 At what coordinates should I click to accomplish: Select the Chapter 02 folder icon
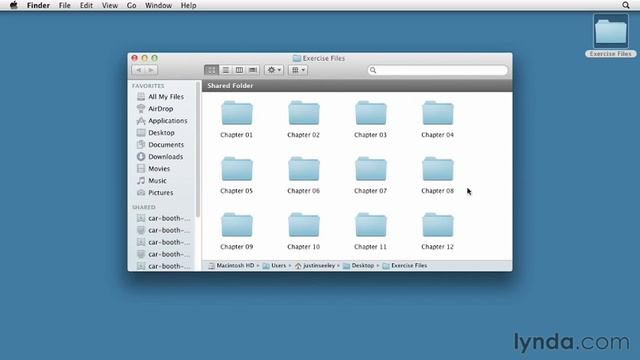click(x=304, y=113)
